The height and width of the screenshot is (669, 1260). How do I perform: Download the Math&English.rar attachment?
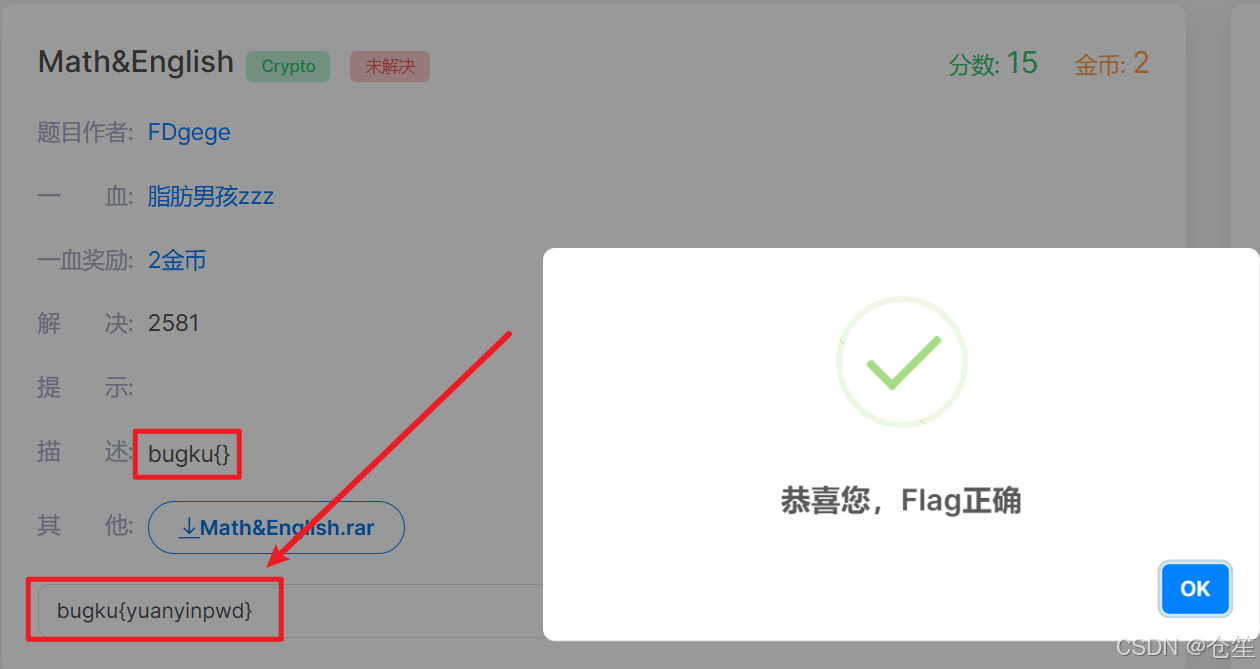point(276,527)
